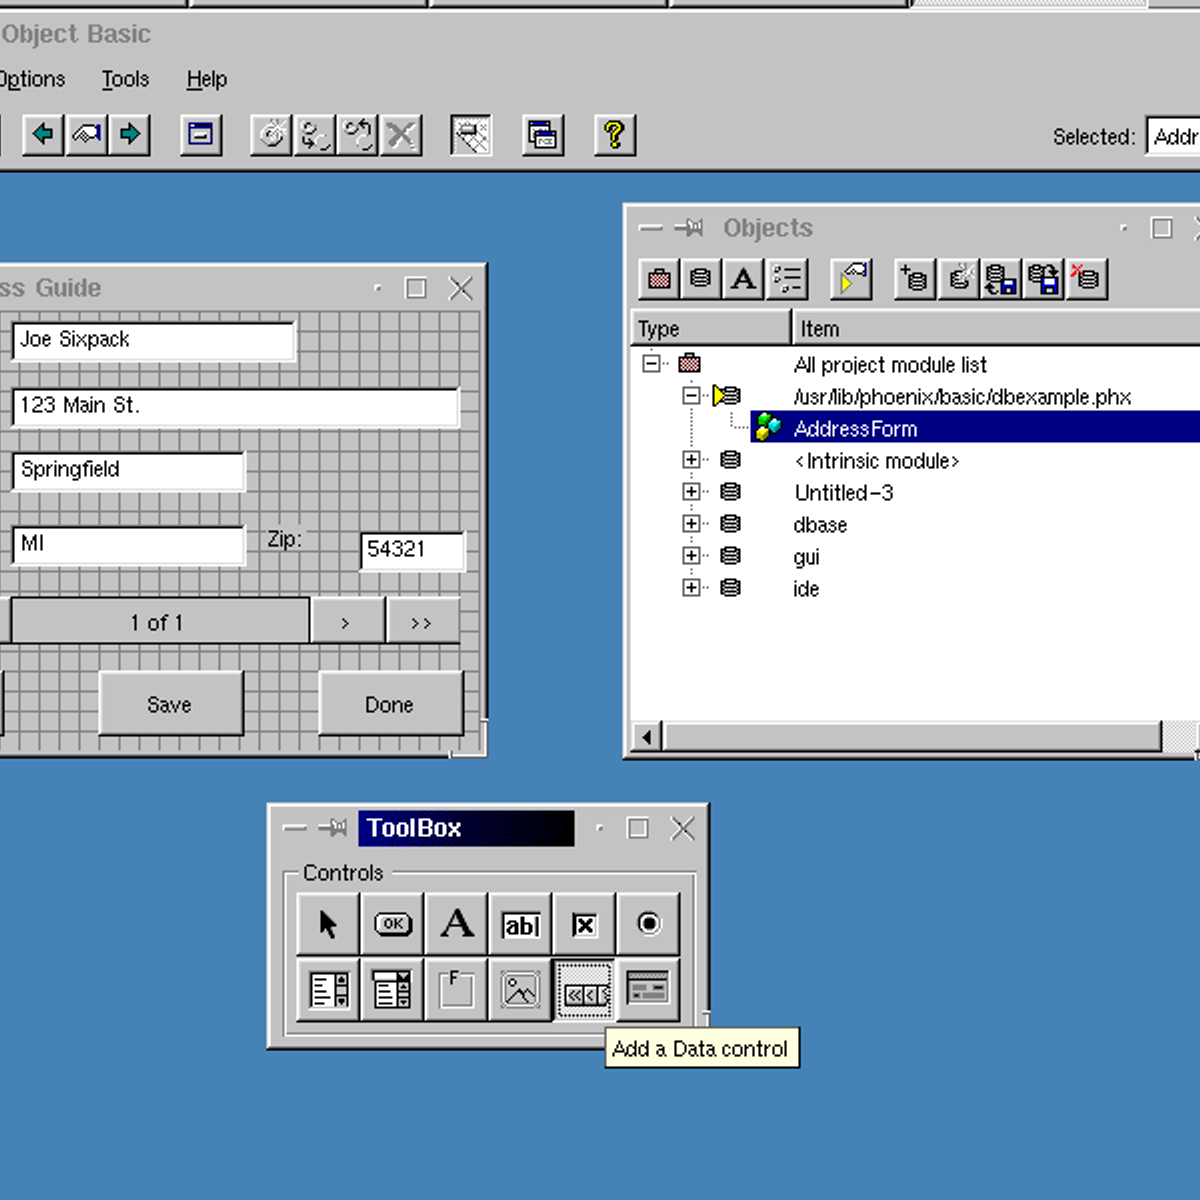Click the teal back arrow toolbar icon
This screenshot has width=1200, height=1200.
pyautogui.click(x=43, y=134)
